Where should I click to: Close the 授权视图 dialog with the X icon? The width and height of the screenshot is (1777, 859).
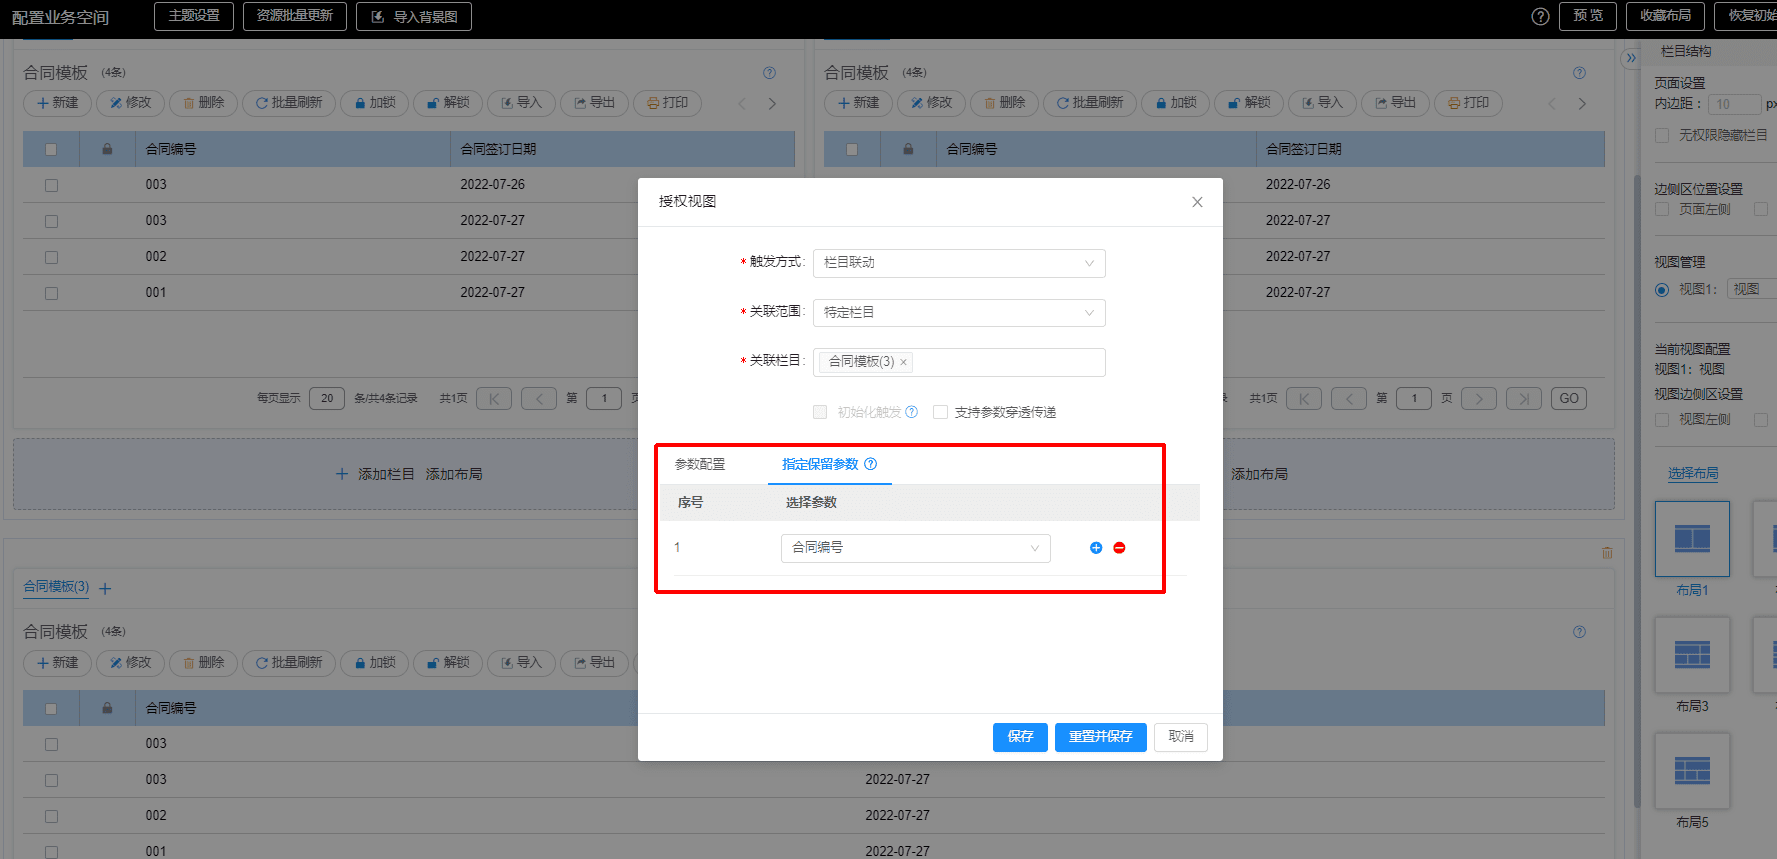pyautogui.click(x=1197, y=202)
